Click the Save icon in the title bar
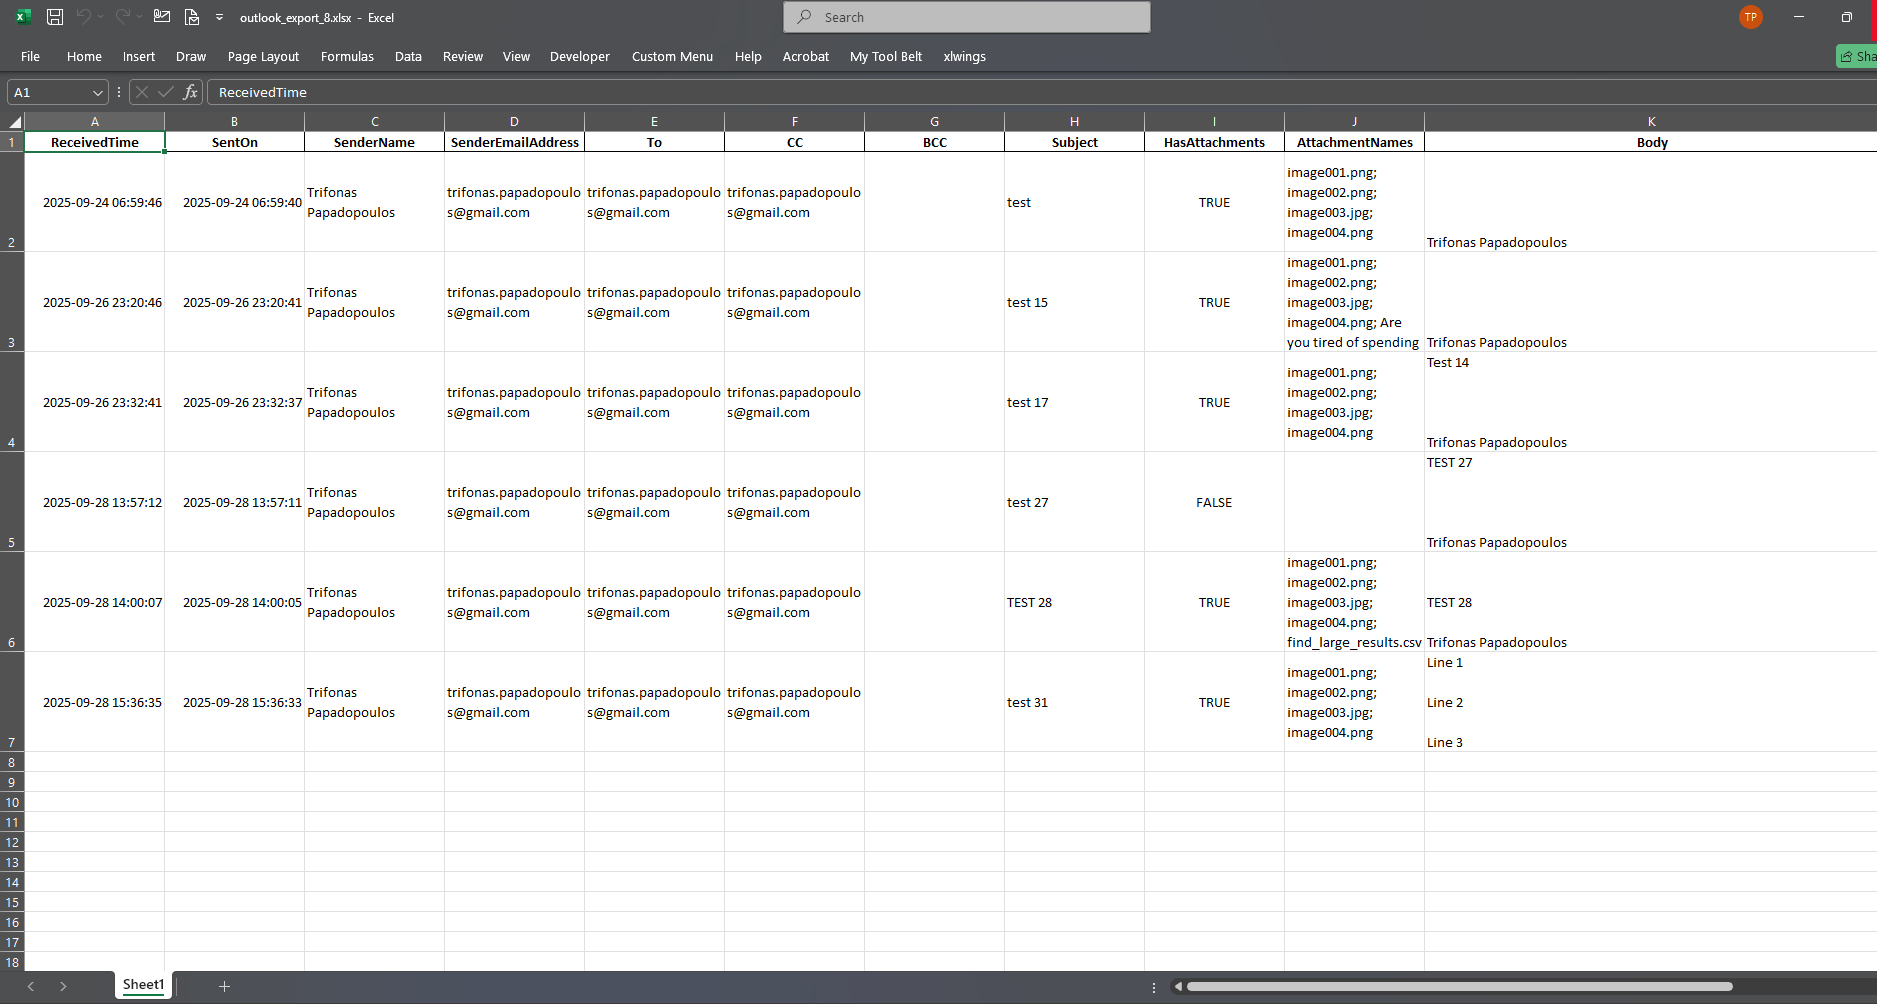 (55, 17)
